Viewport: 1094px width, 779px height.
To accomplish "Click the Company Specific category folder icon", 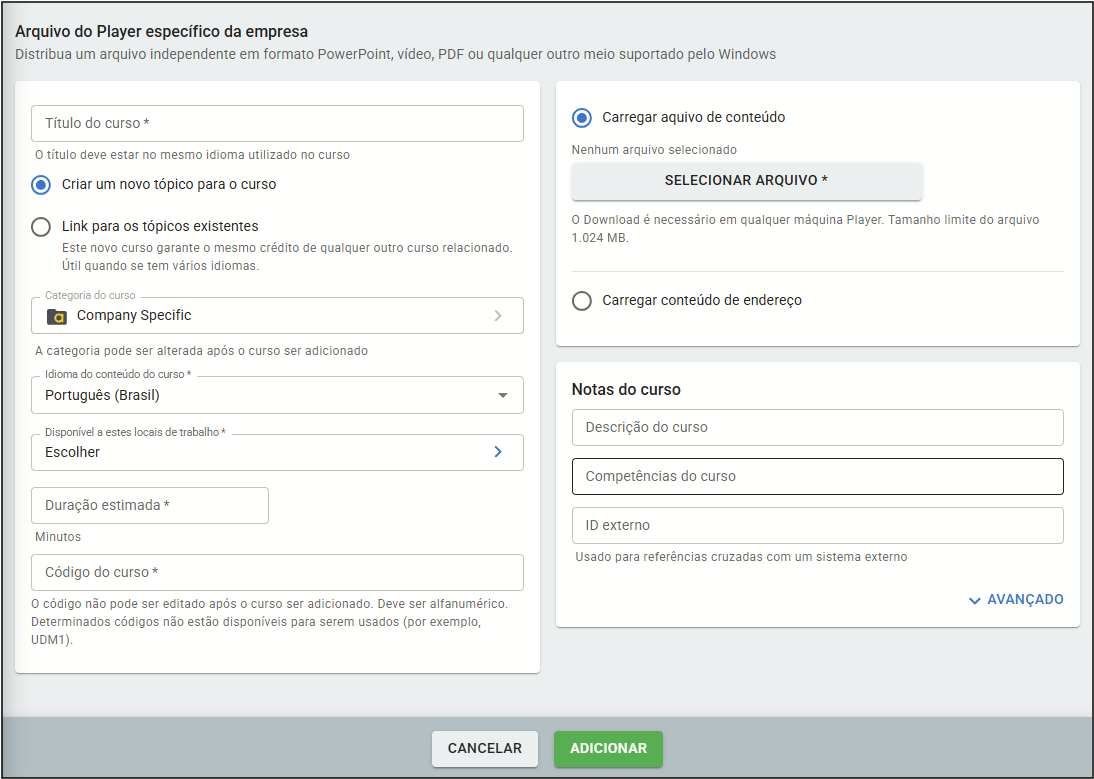I will click(x=57, y=316).
